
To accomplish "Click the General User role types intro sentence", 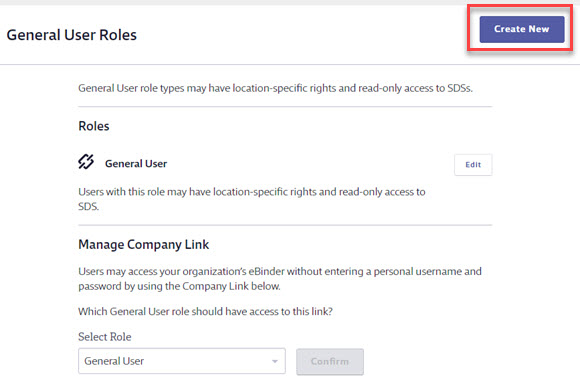I will click(275, 88).
